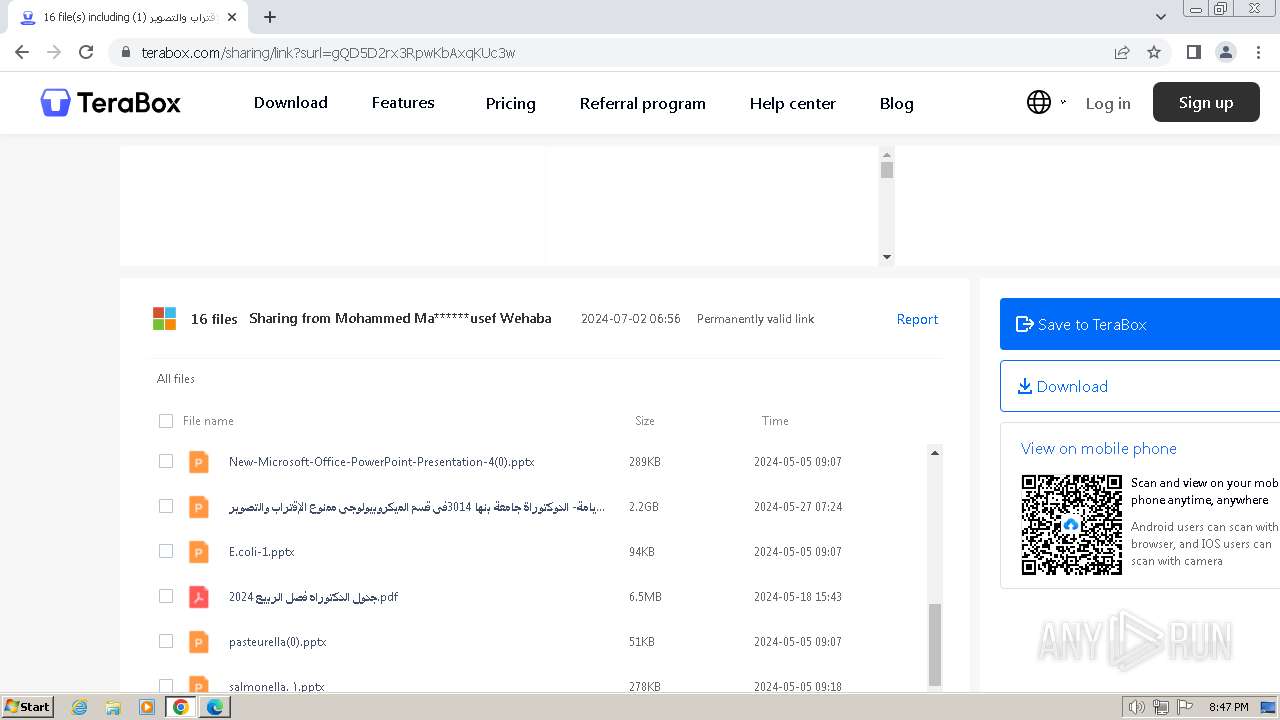Screen dimensions: 1280x720
Task: Expand the tab search chevron
Action: (x=1161, y=17)
